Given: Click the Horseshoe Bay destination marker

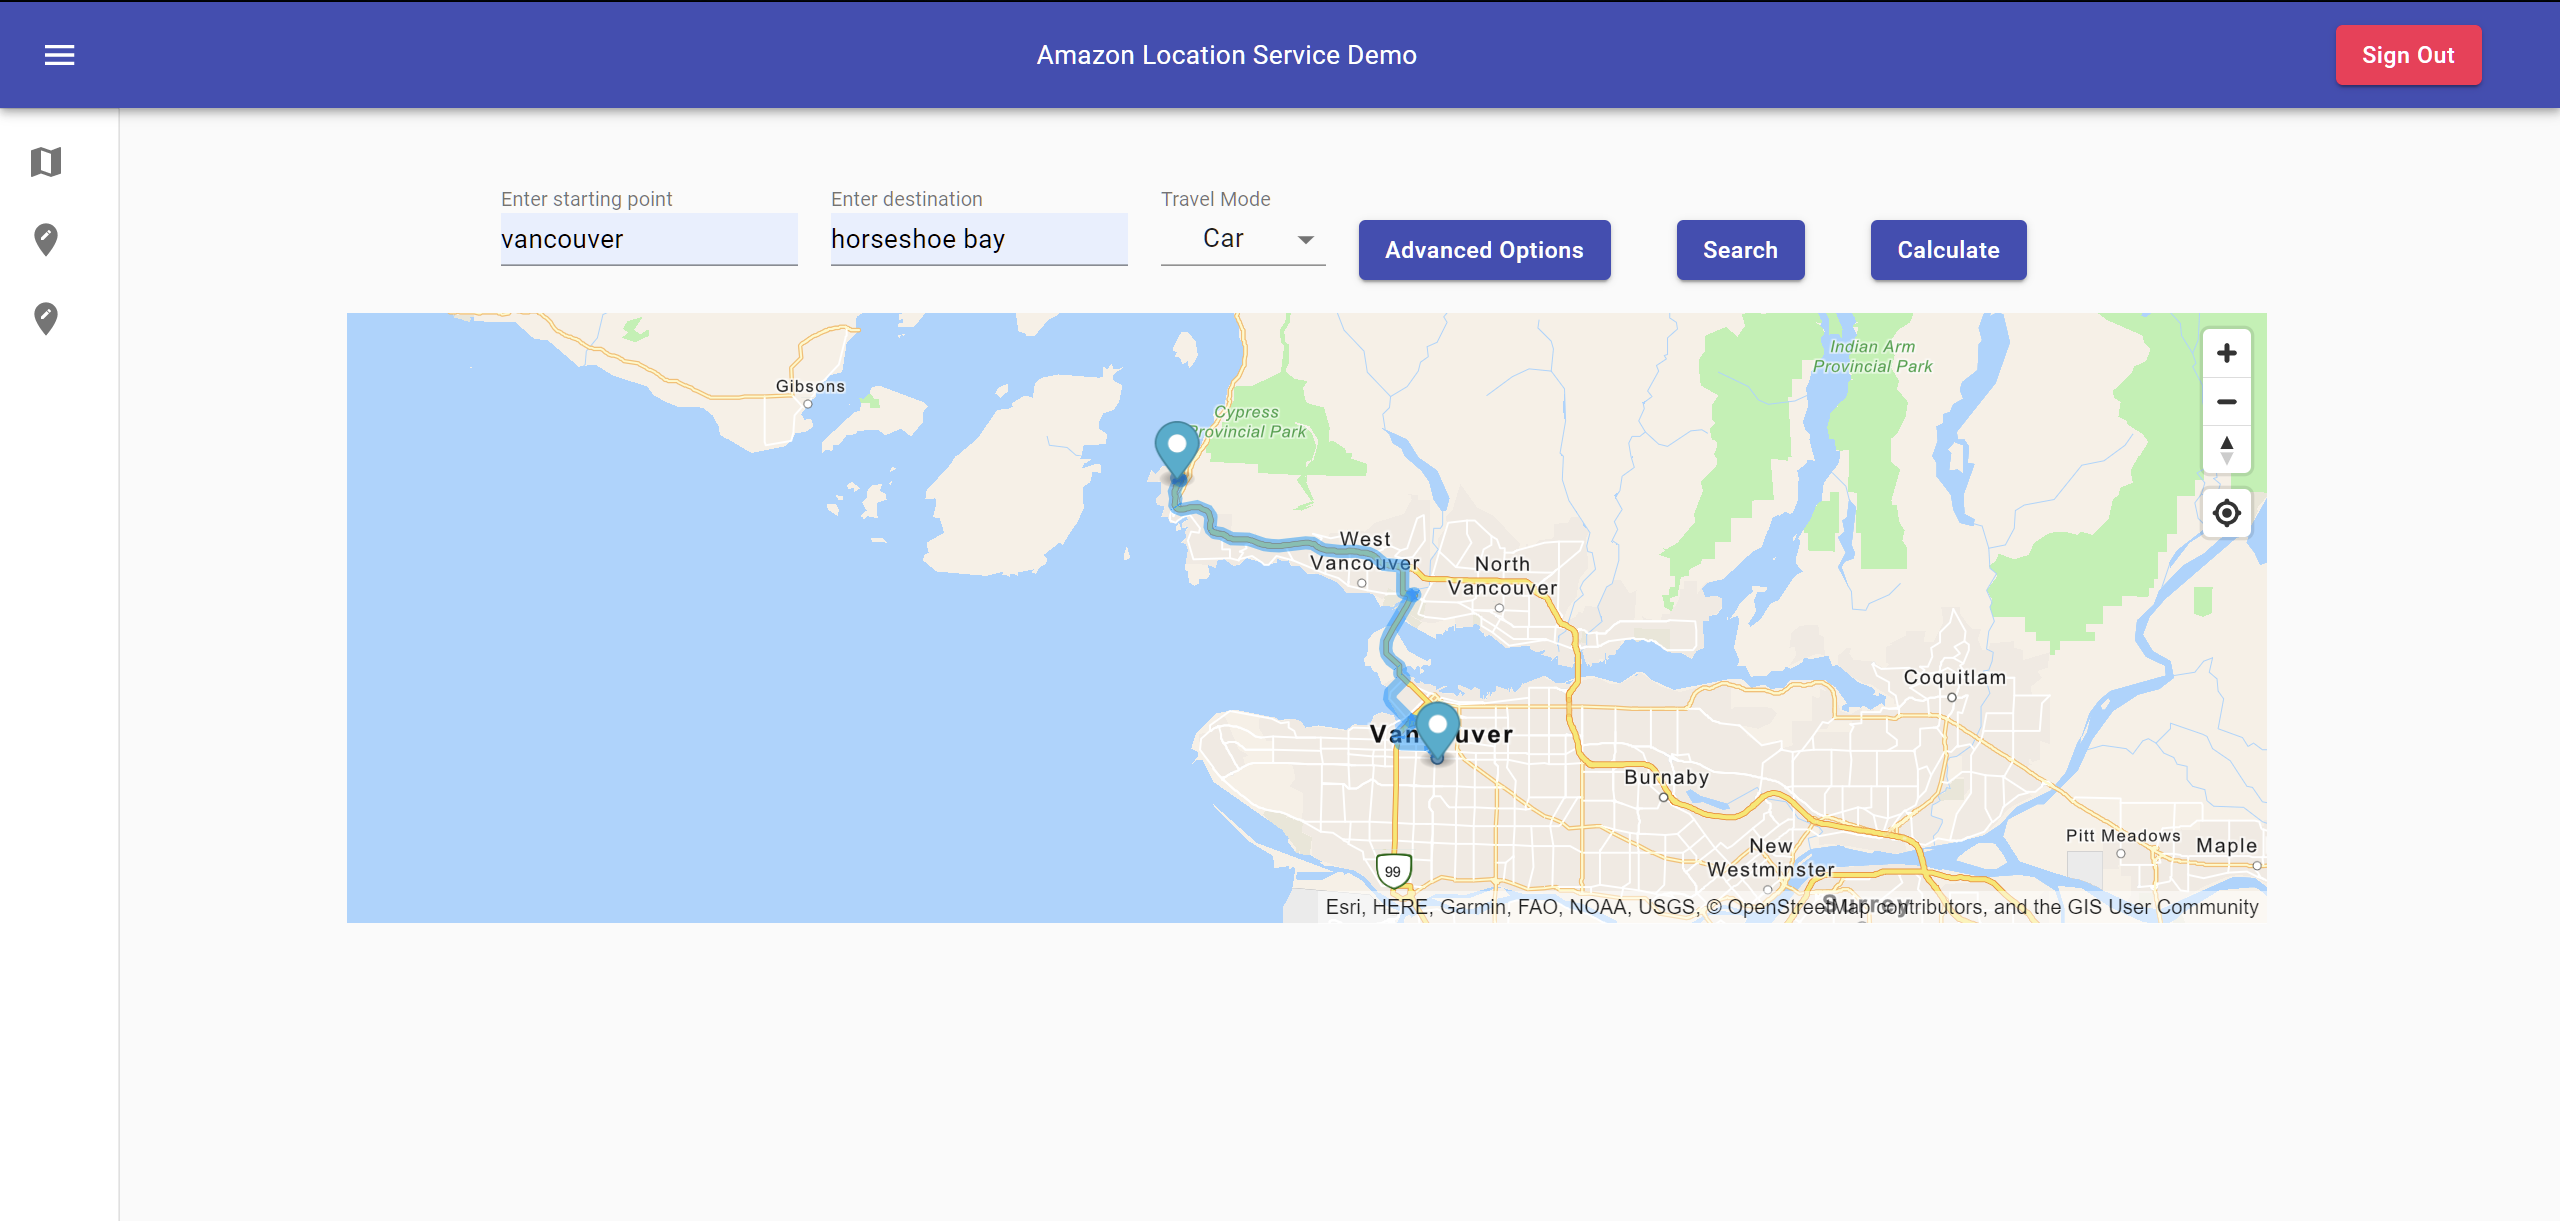Looking at the screenshot, I should point(1177,448).
